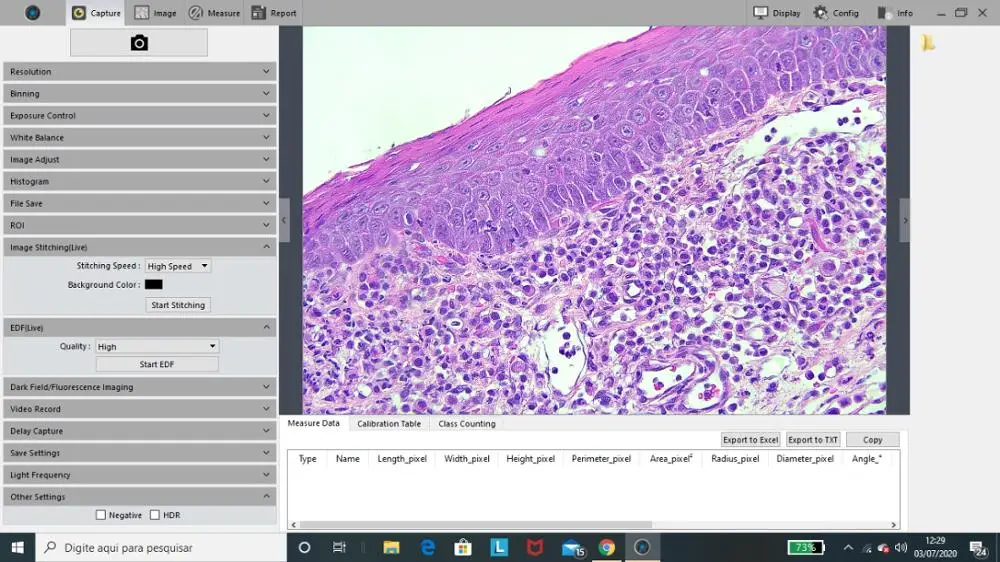Expand the Resolution section

140,71
